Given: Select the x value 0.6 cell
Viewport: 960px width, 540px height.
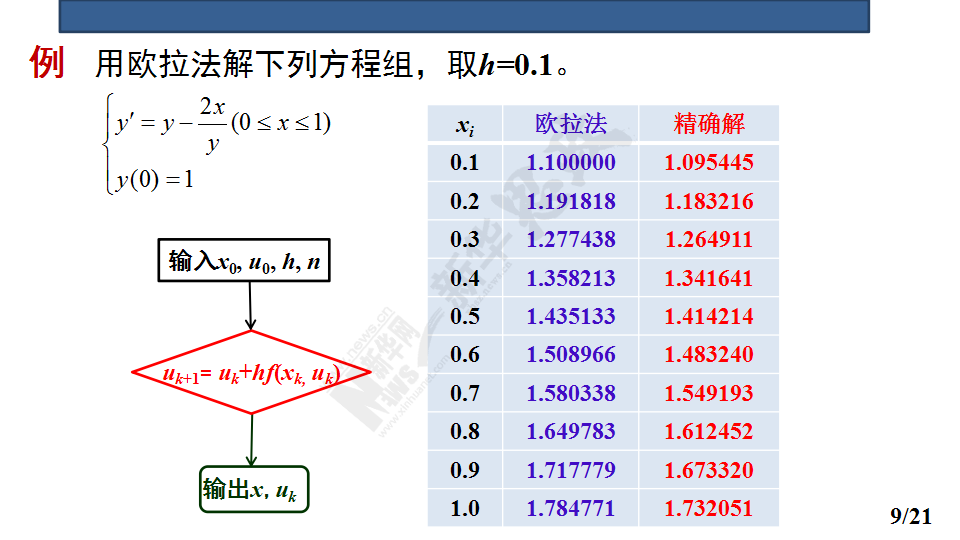Looking at the screenshot, I should (465, 354).
